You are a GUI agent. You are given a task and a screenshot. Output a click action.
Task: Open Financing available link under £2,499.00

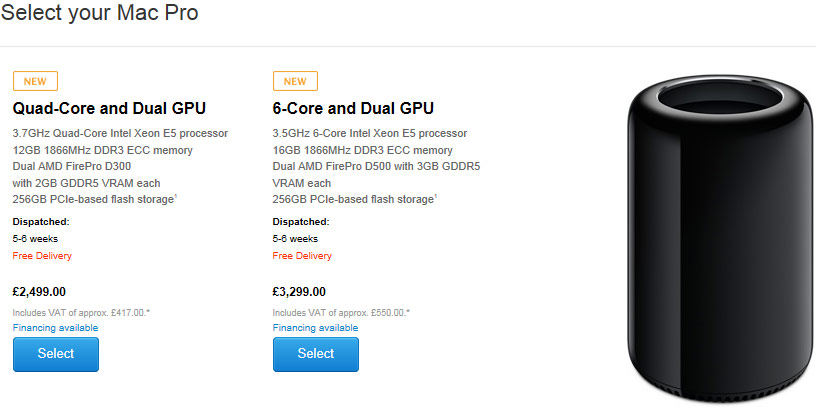tap(55, 328)
